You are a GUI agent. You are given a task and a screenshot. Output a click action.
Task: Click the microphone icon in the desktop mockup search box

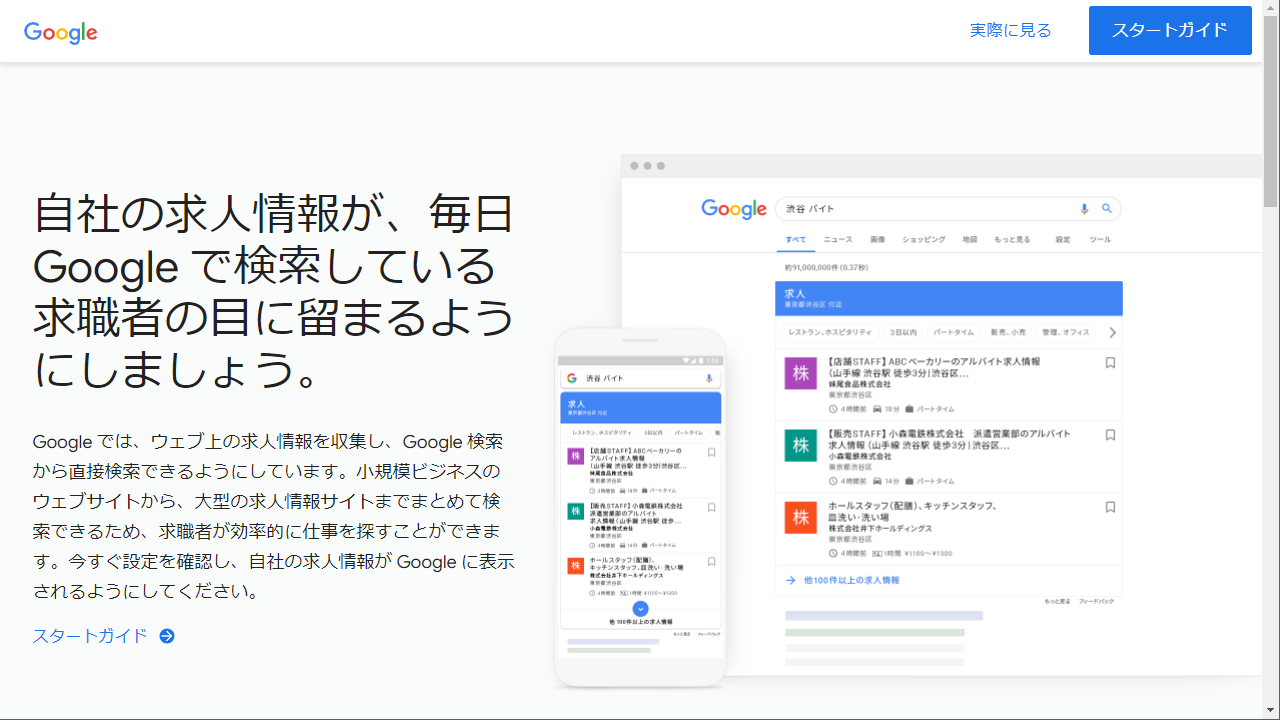click(1084, 209)
